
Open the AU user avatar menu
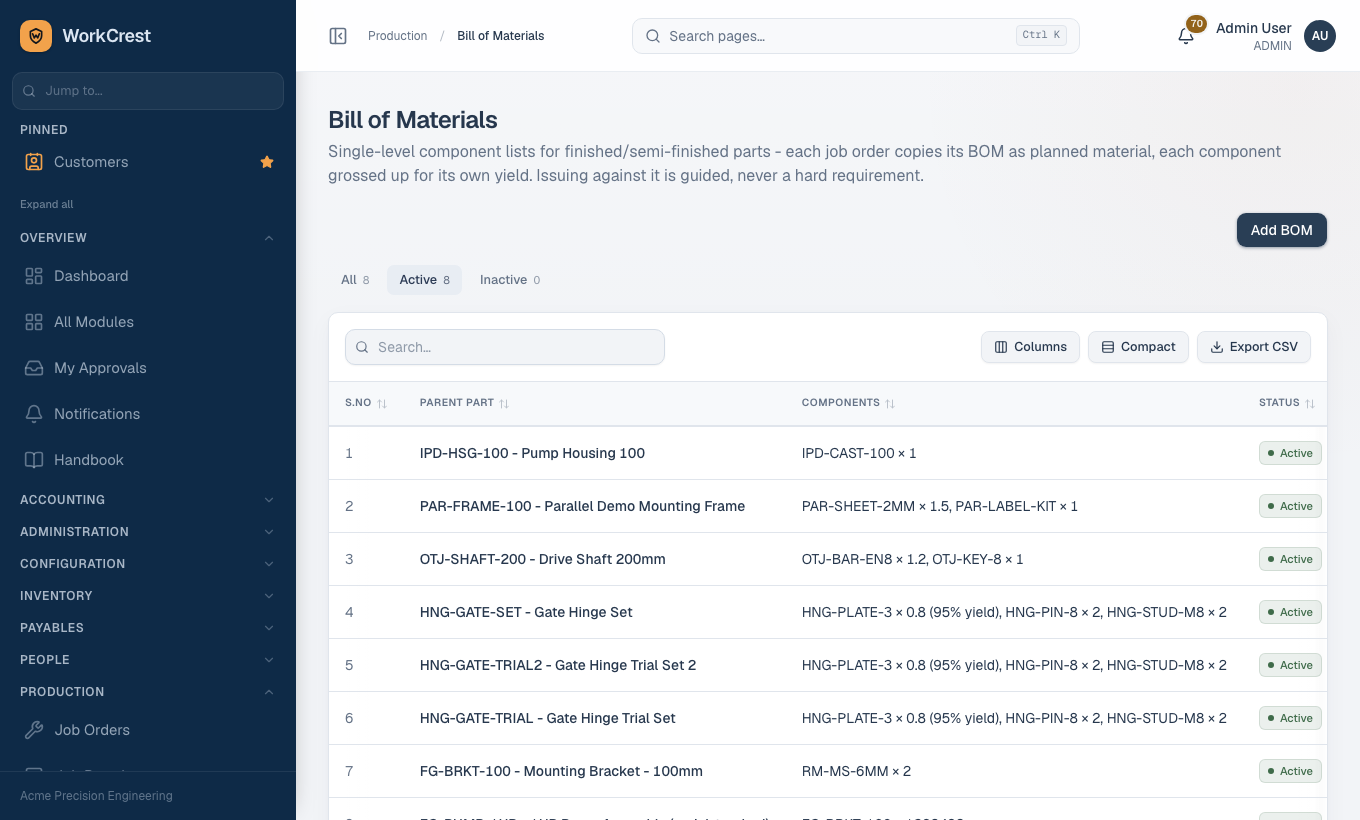(x=1320, y=36)
